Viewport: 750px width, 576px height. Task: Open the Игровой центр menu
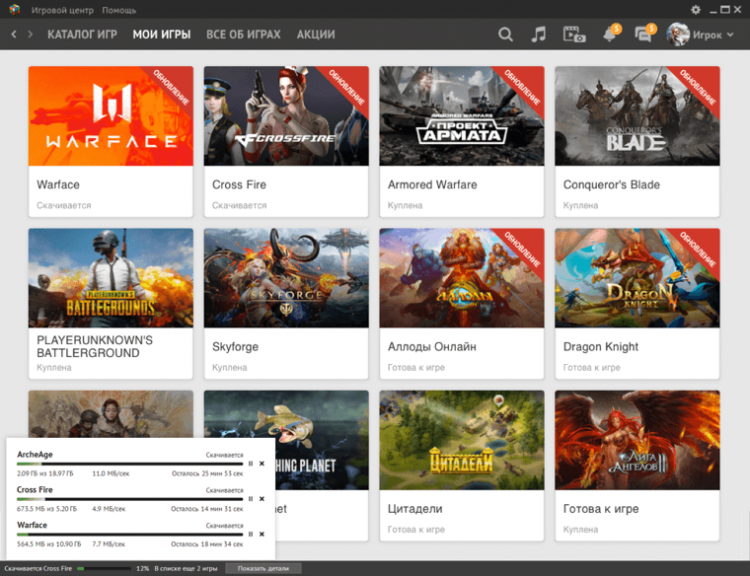(64, 9)
